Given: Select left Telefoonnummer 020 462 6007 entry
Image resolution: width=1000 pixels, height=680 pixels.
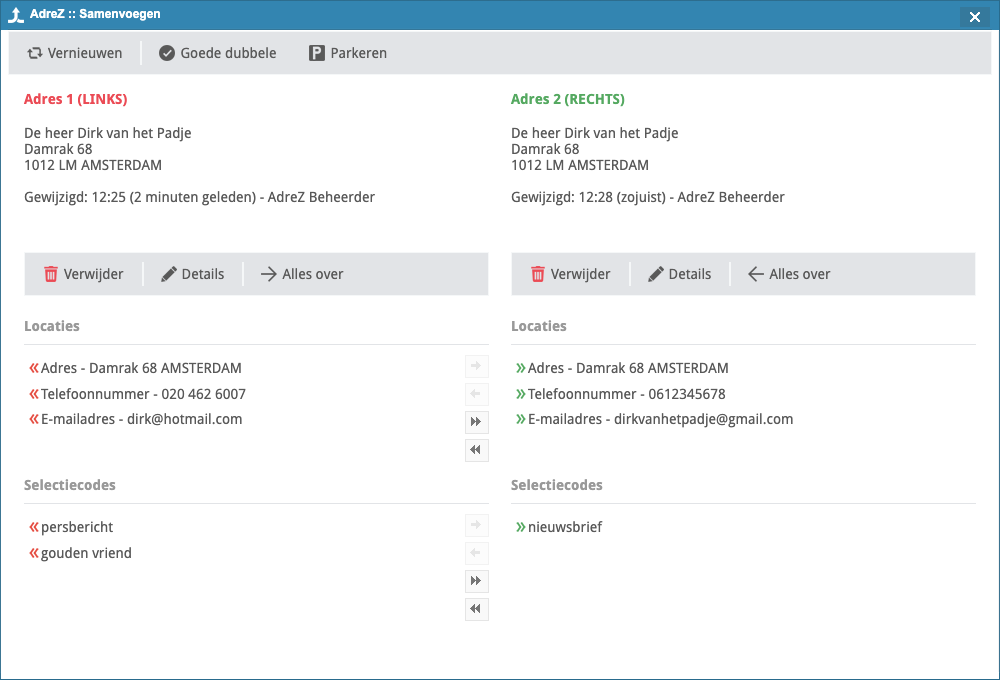Looking at the screenshot, I should click(143, 394).
